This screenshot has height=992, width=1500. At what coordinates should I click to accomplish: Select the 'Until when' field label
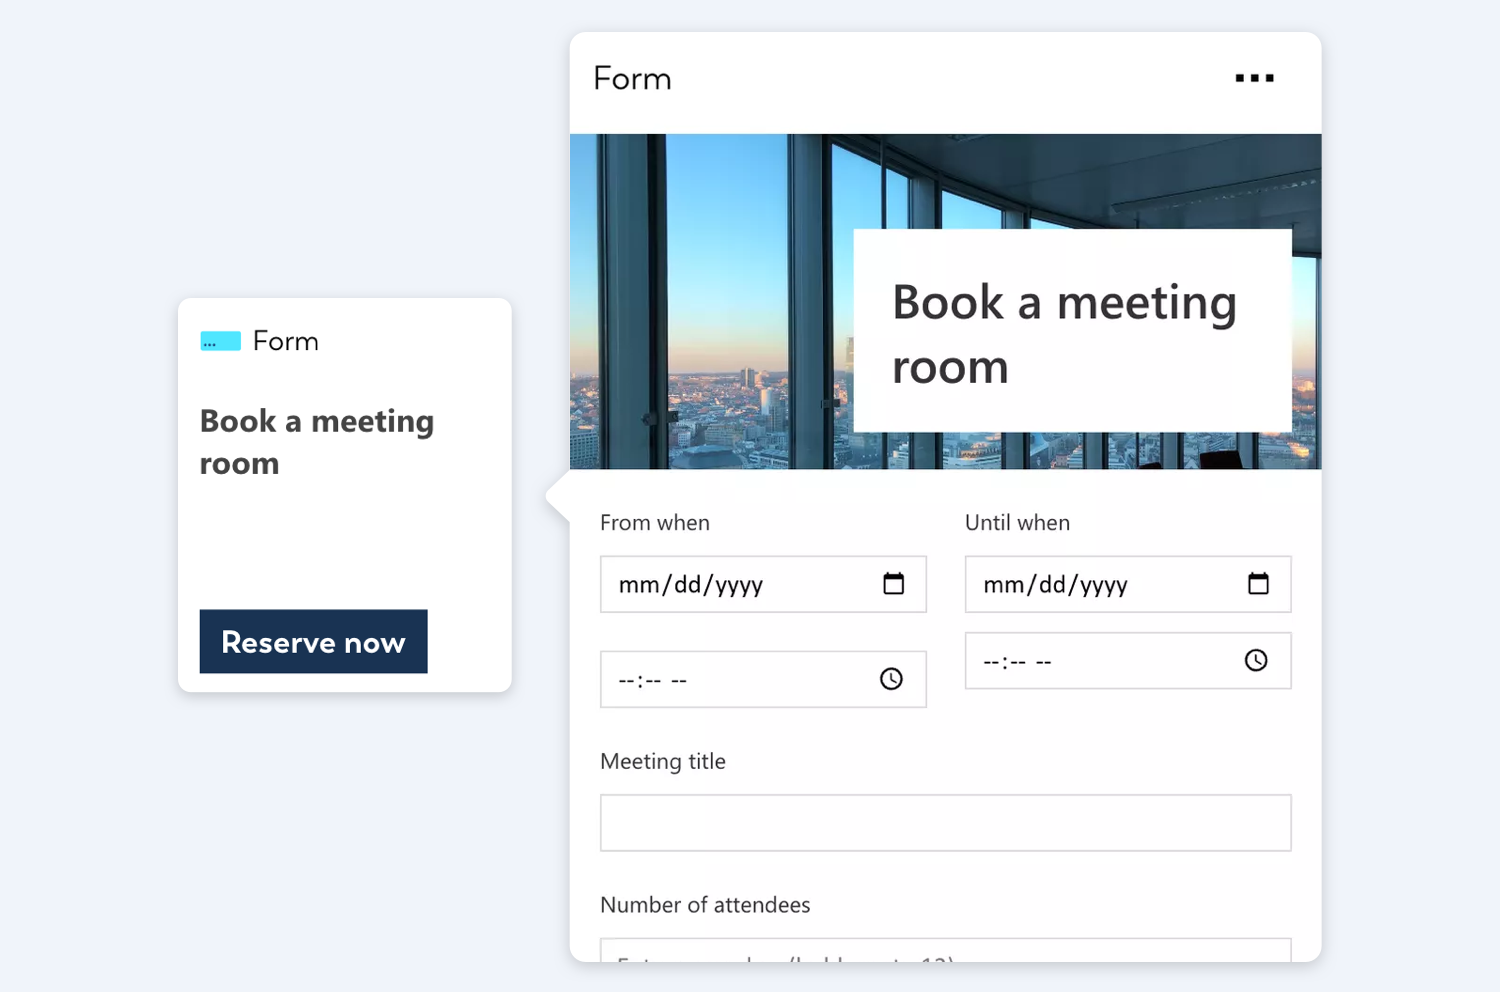coord(1017,522)
